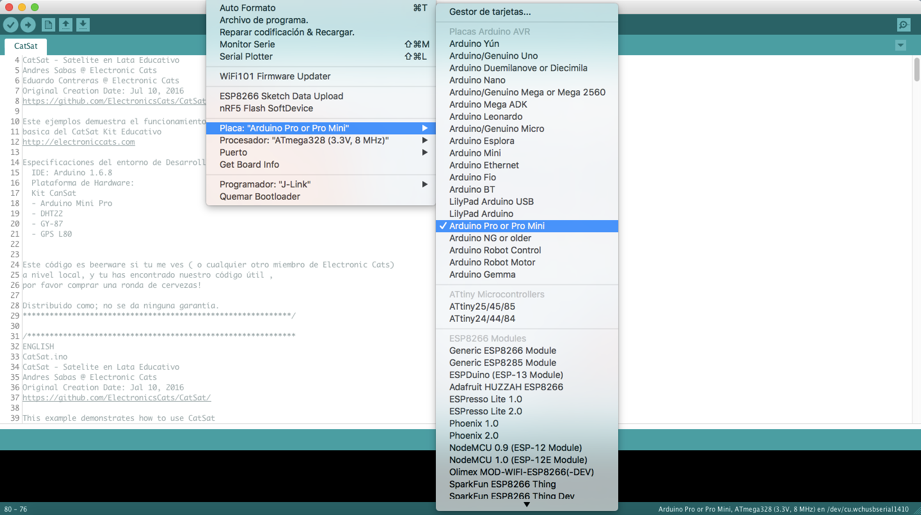Image resolution: width=921 pixels, height=515 pixels.
Task: Select Arduino Nano board
Action: point(527,80)
